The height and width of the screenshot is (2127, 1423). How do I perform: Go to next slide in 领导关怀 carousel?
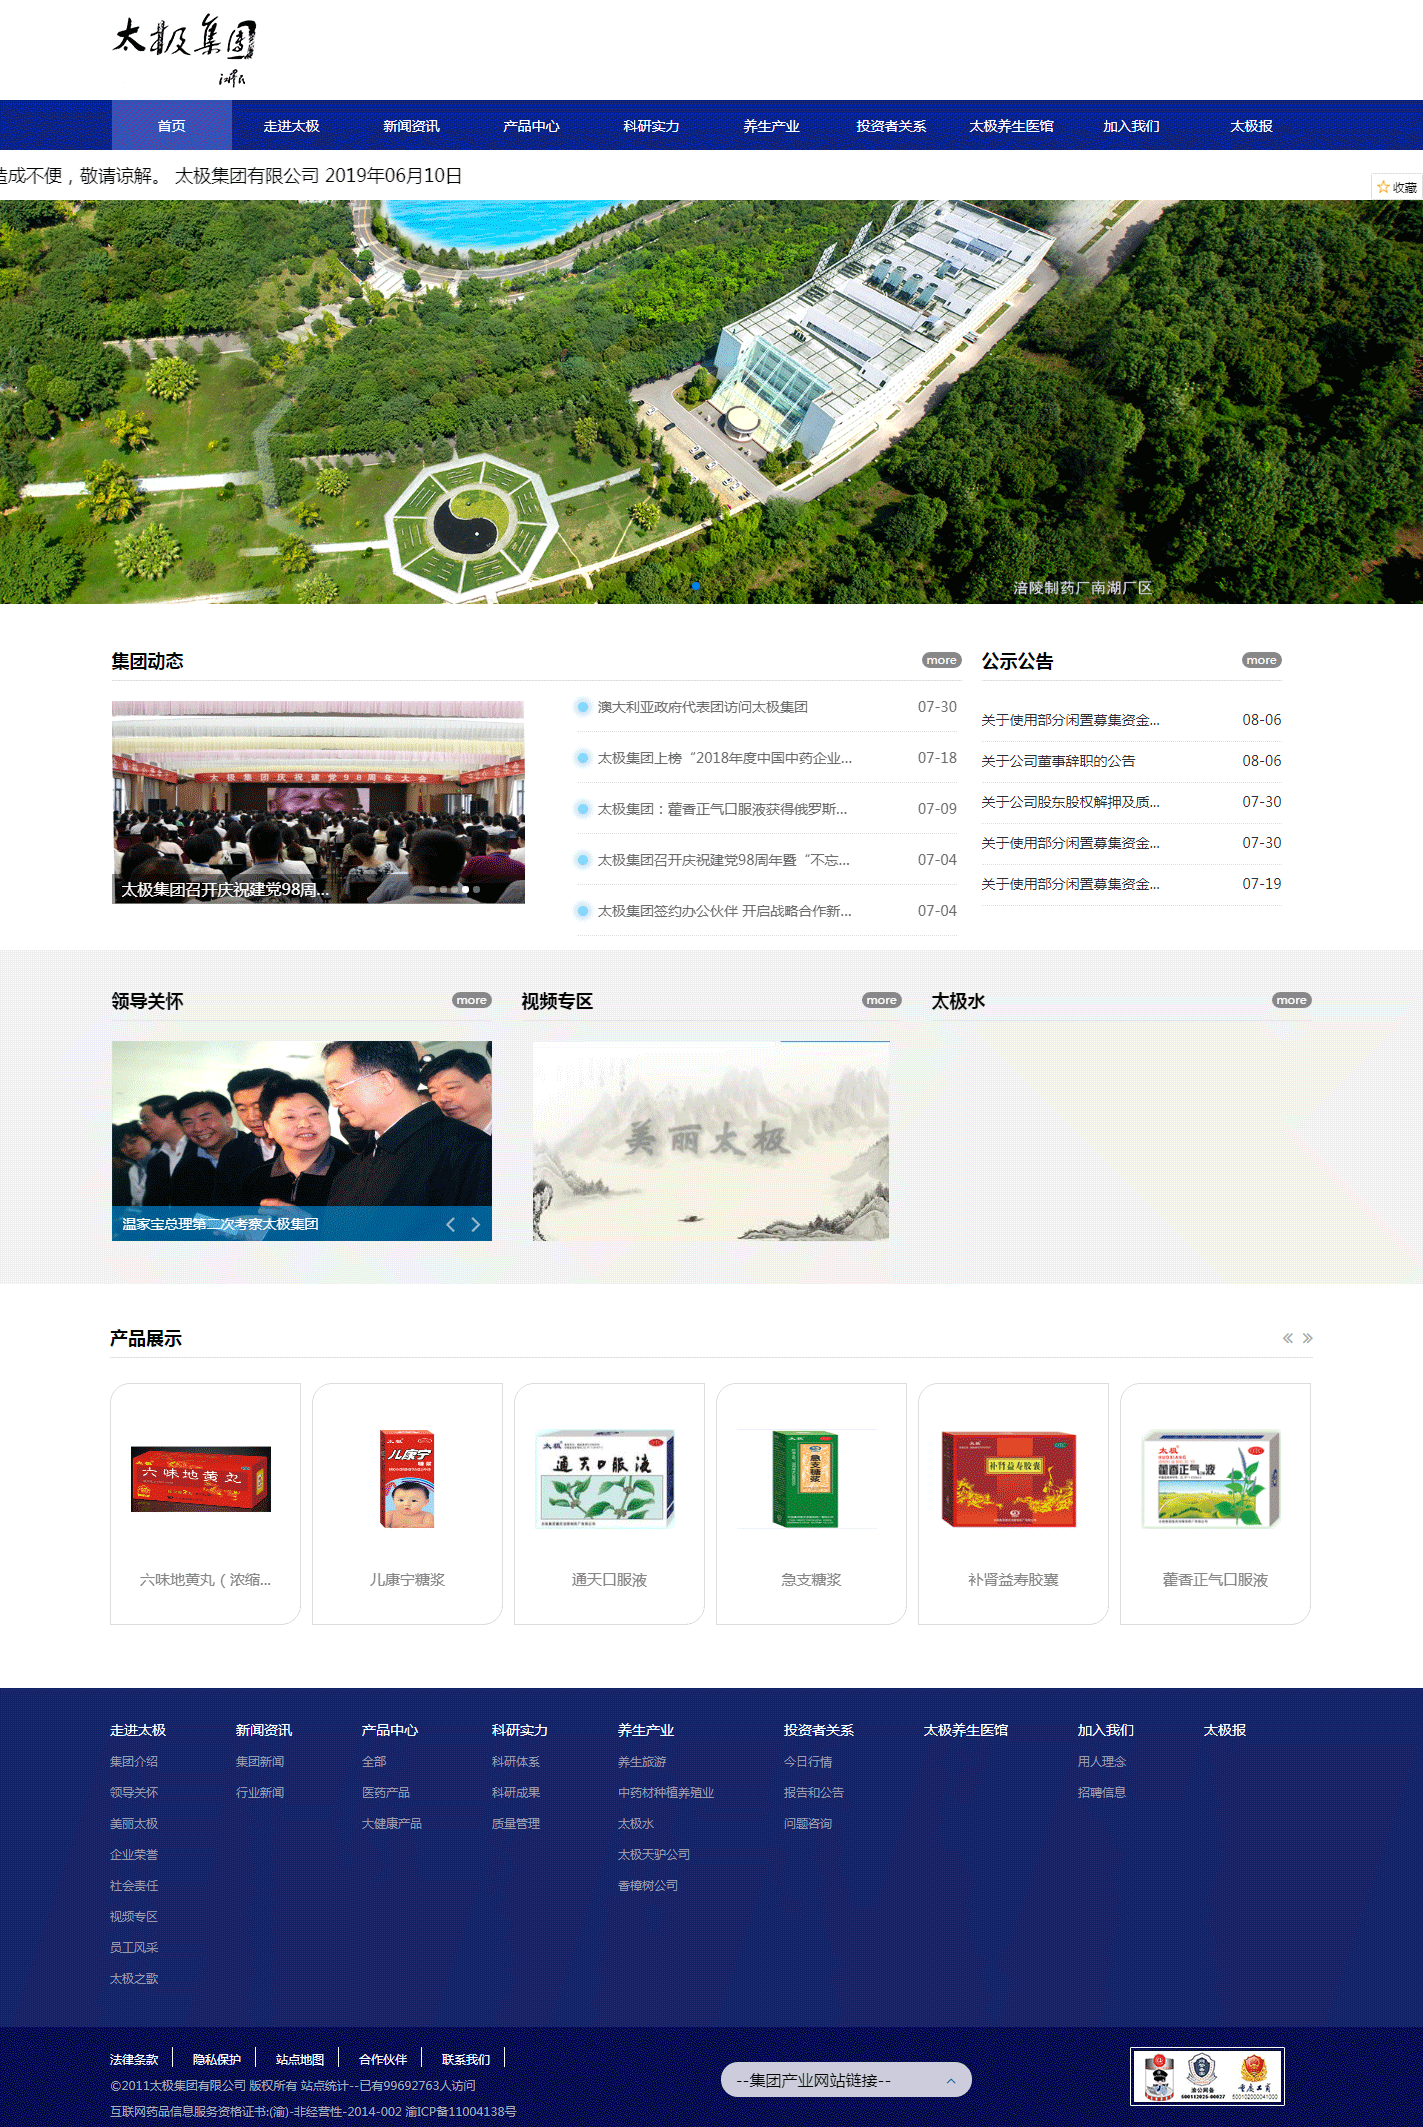(x=476, y=1224)
